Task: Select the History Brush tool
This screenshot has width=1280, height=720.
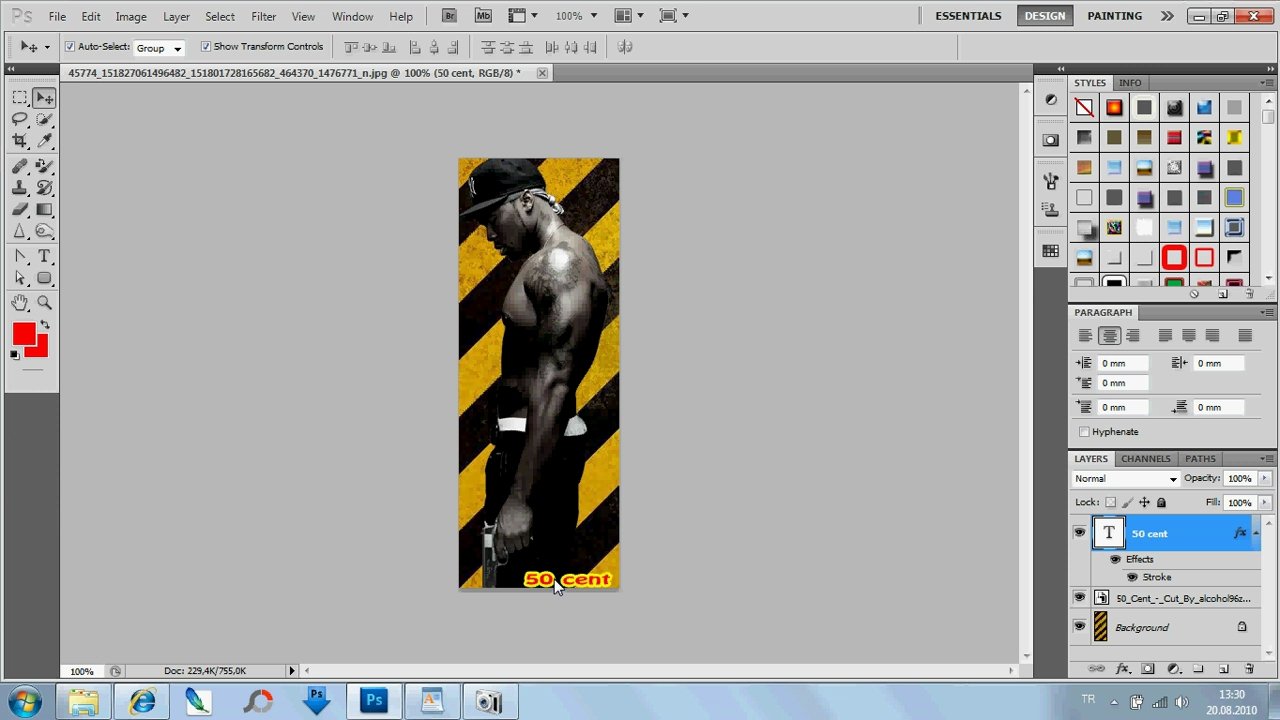Action: click(44, 188)
